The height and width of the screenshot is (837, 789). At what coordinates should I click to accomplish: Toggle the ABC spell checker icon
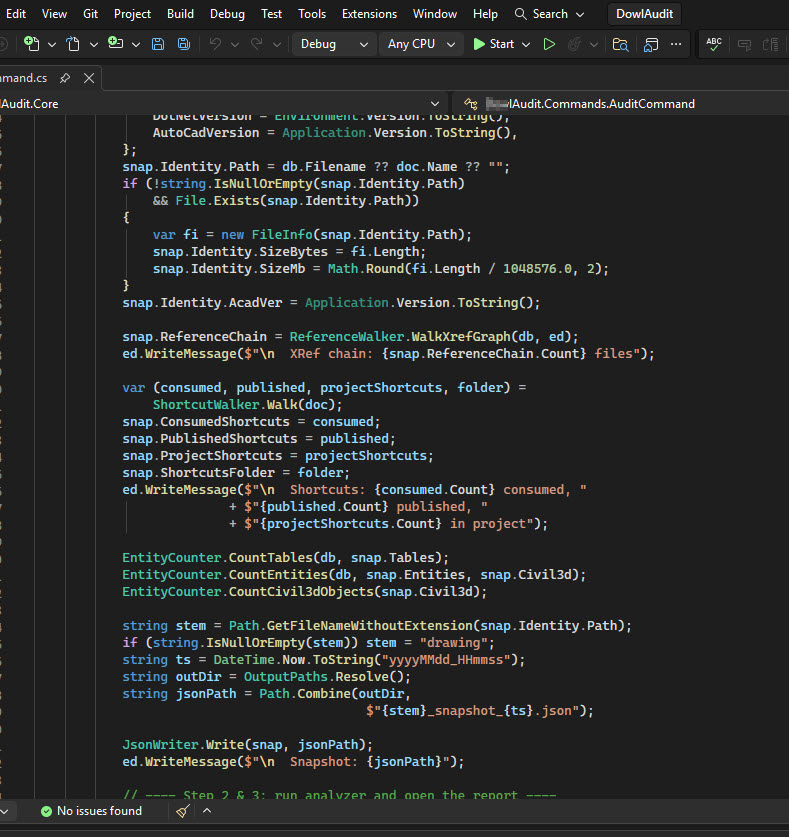point(714,44)
